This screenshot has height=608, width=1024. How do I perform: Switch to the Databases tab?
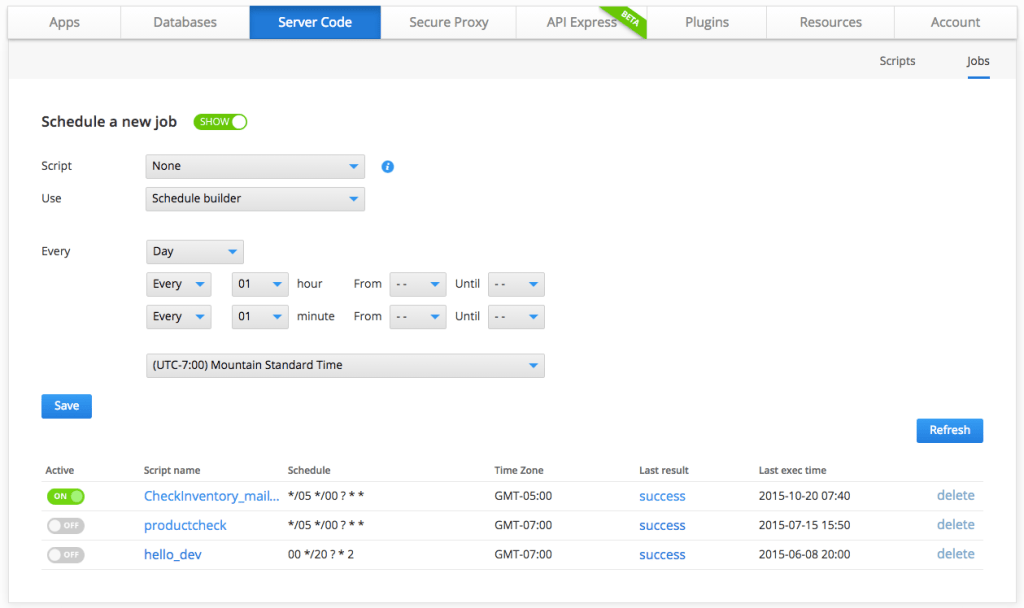pos(184,22)
